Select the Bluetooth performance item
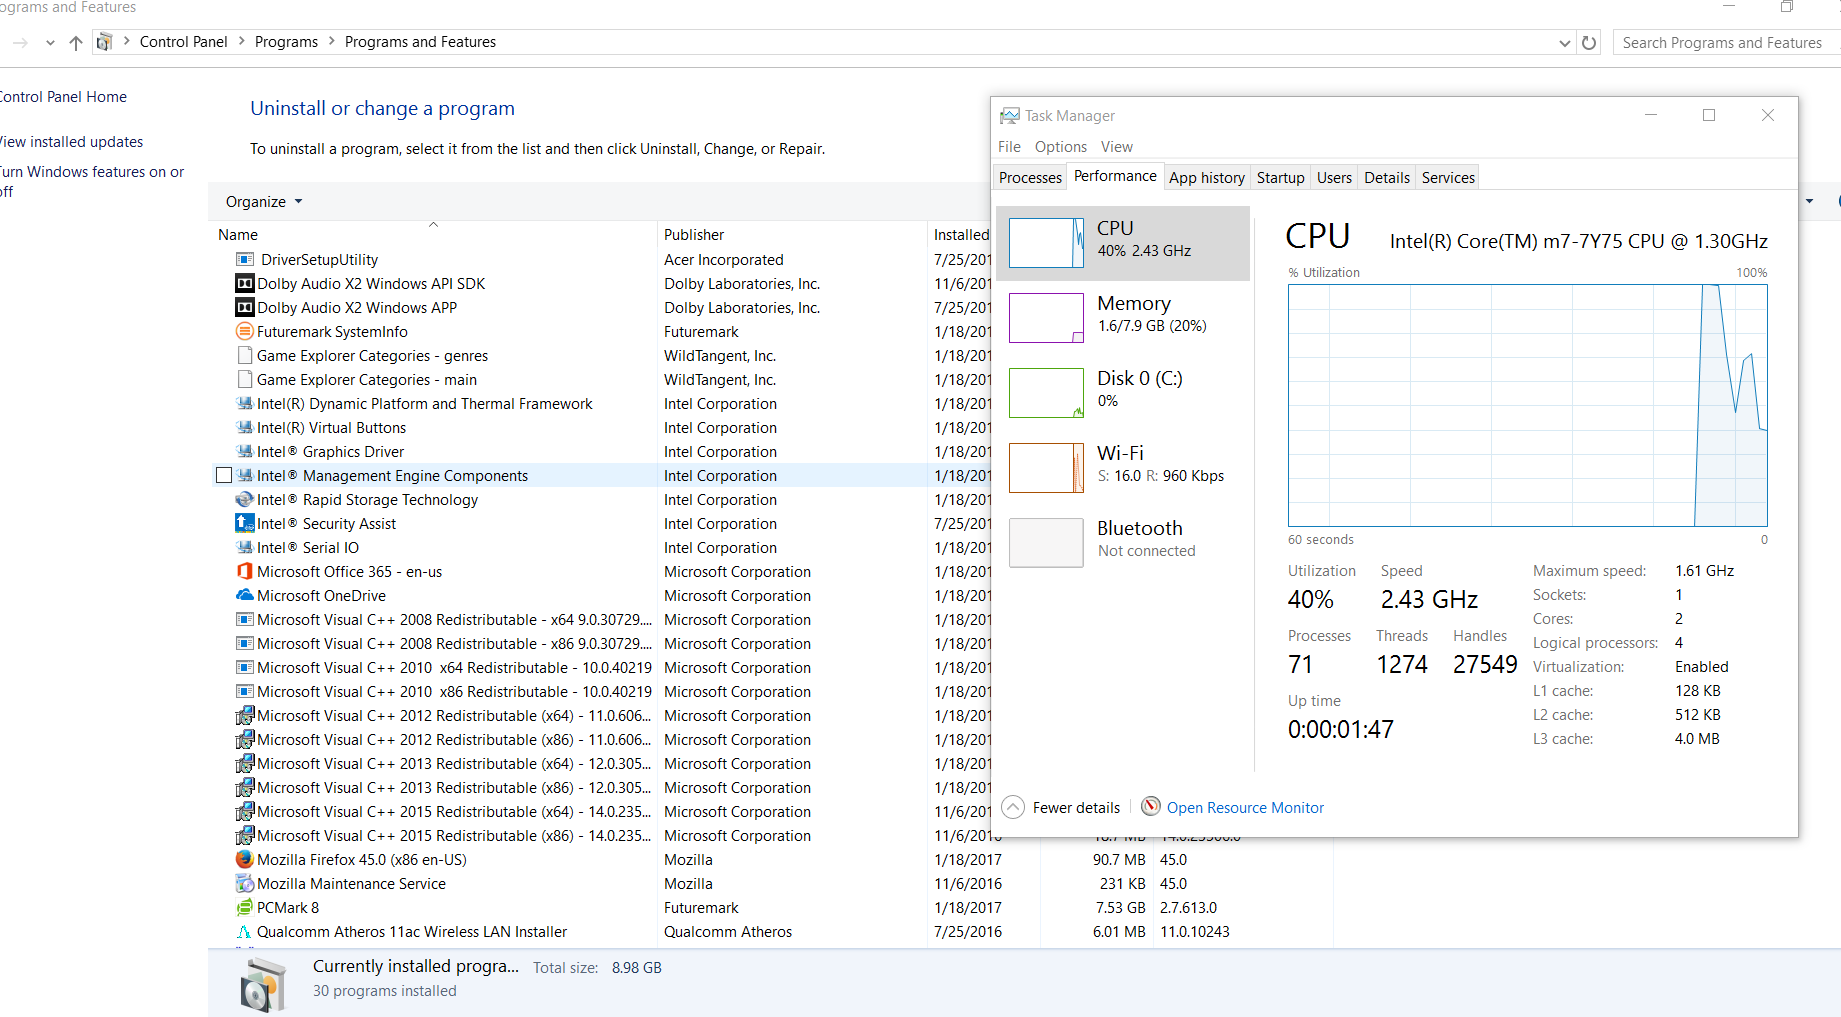 point(1123,543)
